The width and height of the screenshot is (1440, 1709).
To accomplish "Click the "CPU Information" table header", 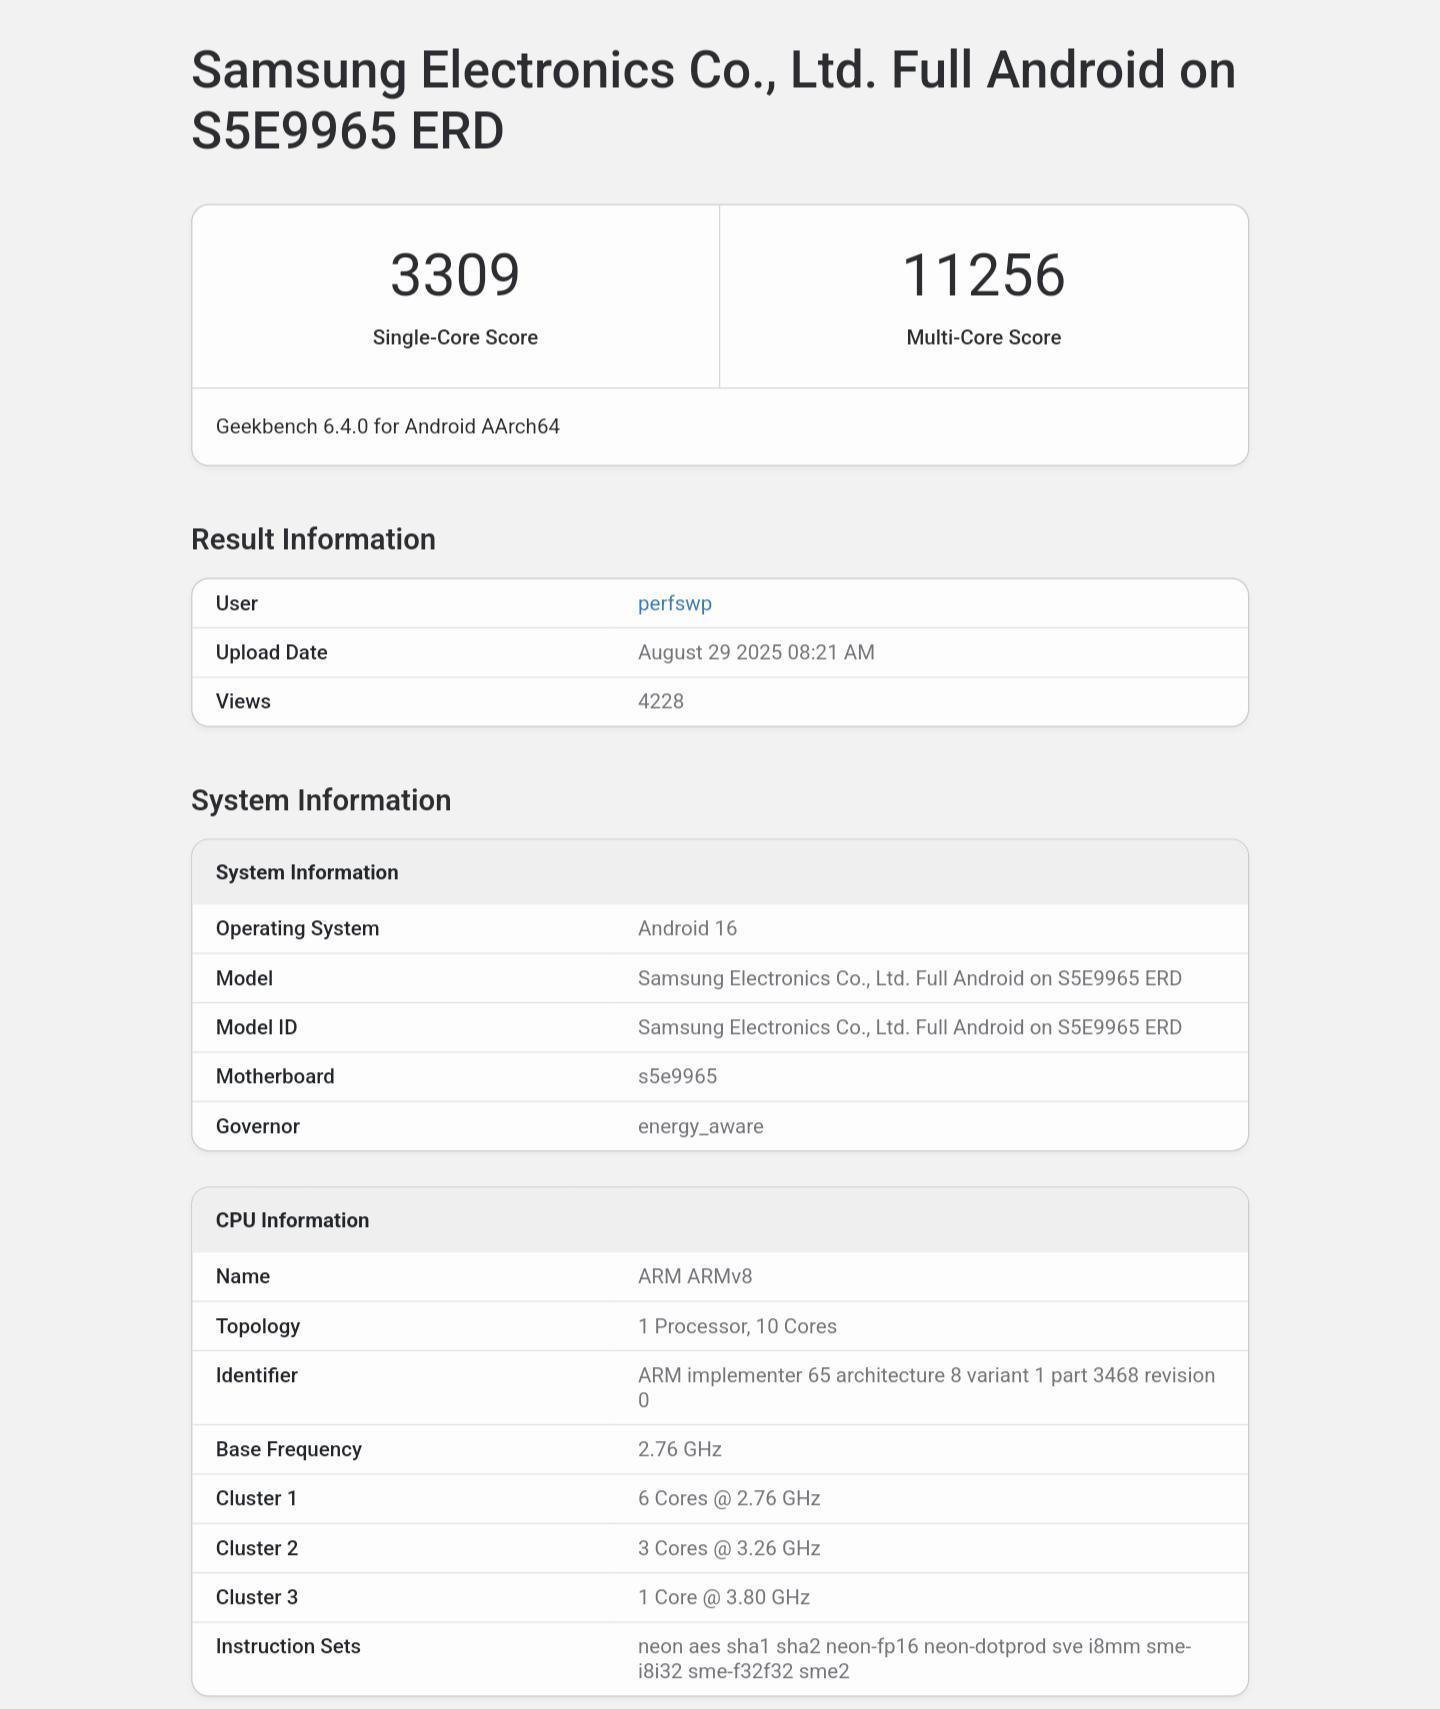I will [x=720, y=1220].
